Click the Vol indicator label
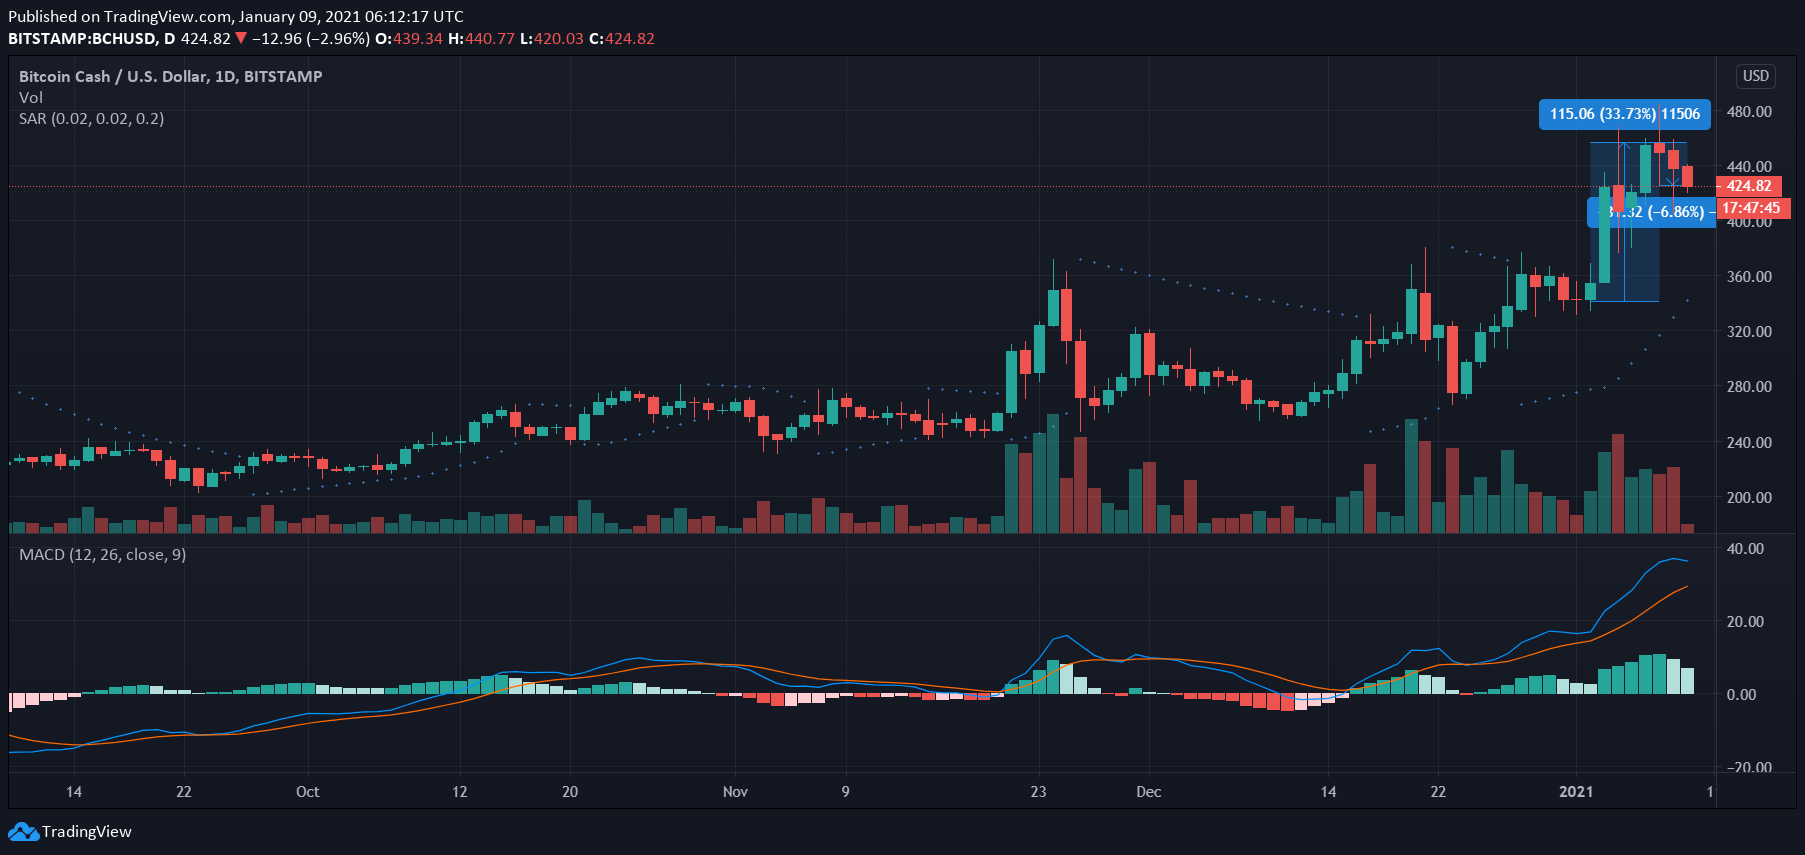 coord(31,97)
